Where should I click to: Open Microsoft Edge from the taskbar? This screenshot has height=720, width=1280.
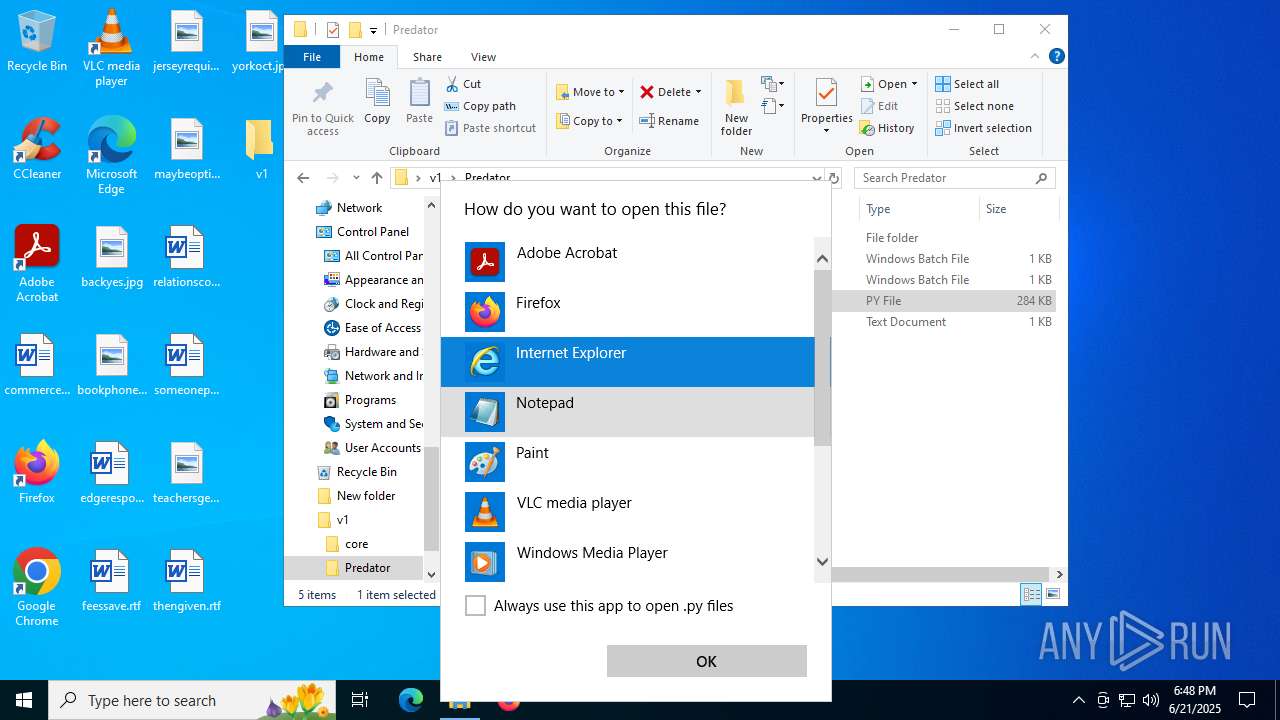[411, 700]
